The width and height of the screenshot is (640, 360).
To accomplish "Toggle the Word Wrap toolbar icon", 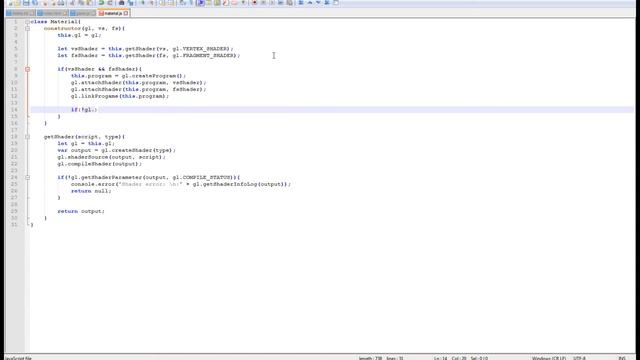I will pyautogui.click(x=182, y=3).
